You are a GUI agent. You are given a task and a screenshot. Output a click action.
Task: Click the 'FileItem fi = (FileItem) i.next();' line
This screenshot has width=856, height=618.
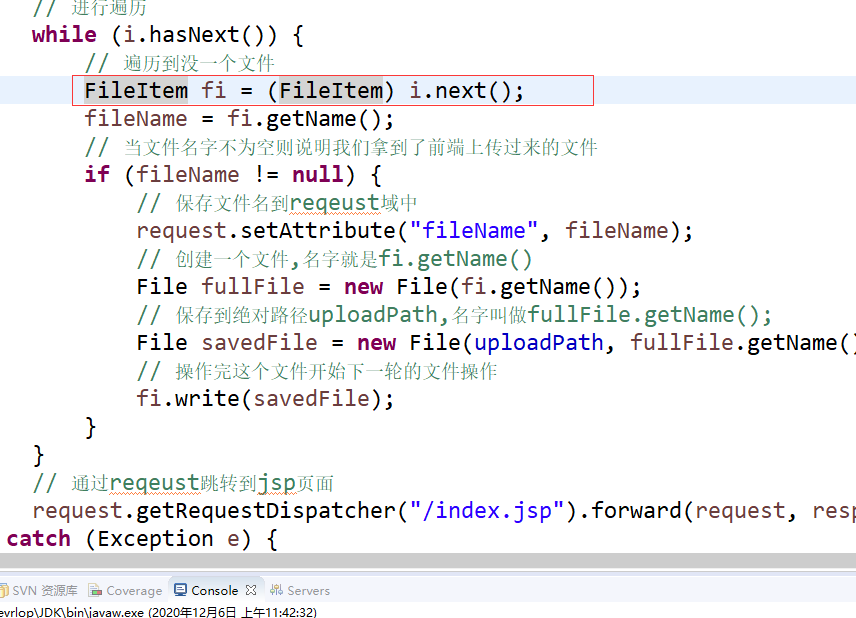point(304,91)
